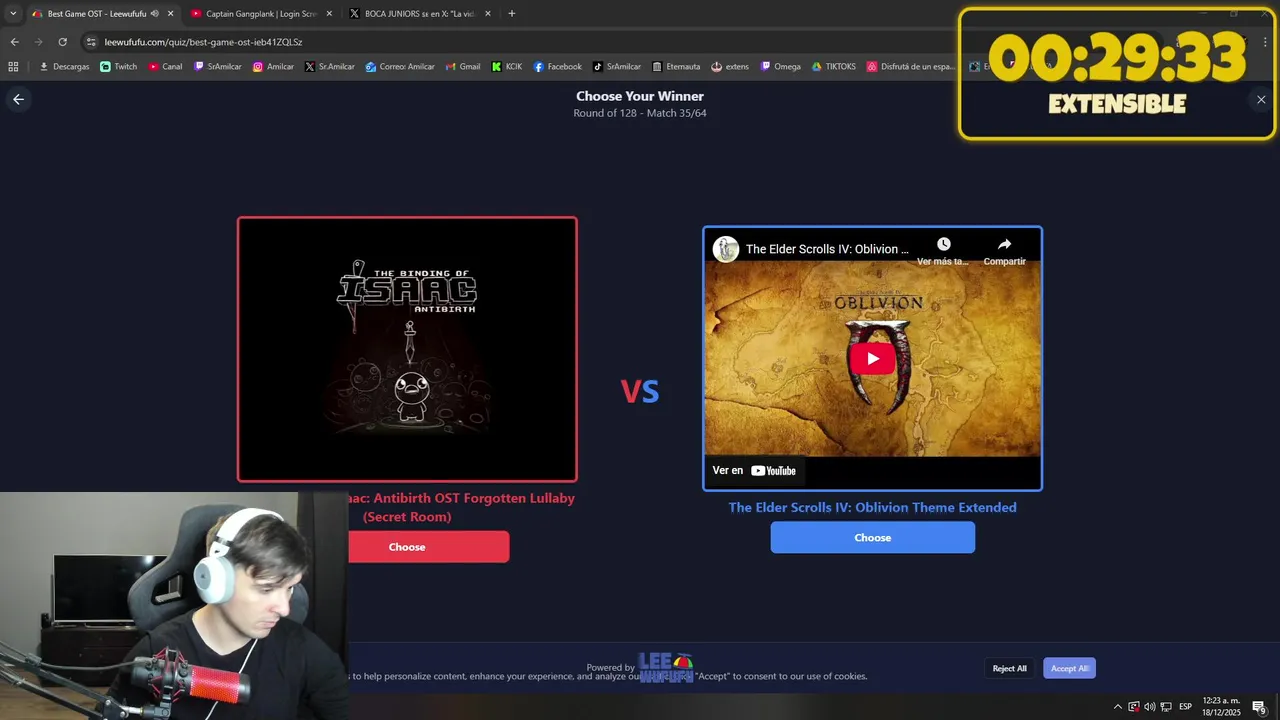Reload the page with the refresh icon
The height and width of the screenshot is (720, 1280).
62,42
